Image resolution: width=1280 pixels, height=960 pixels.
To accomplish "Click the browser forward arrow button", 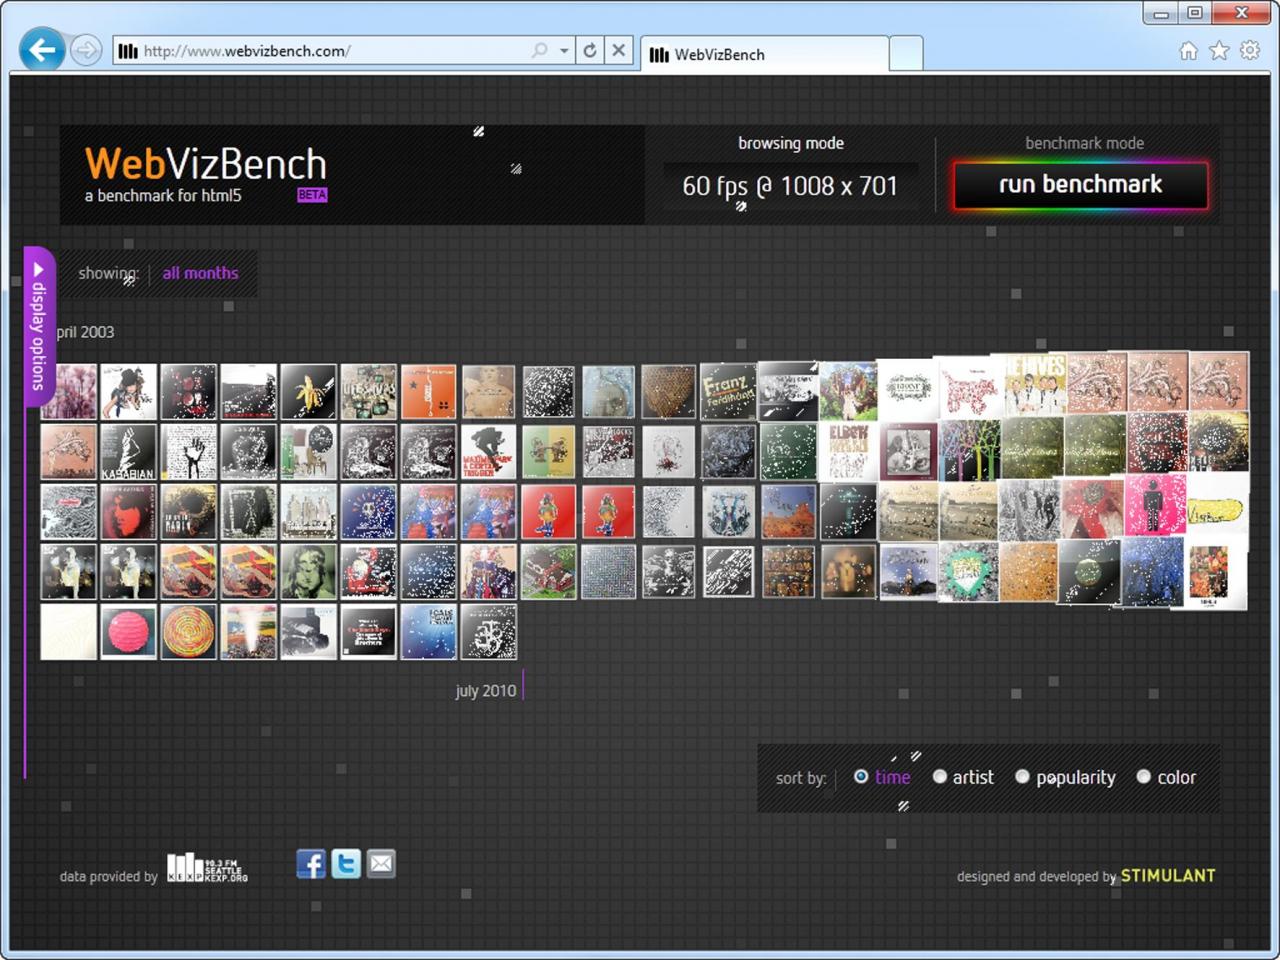I will (x=87, y=50).
